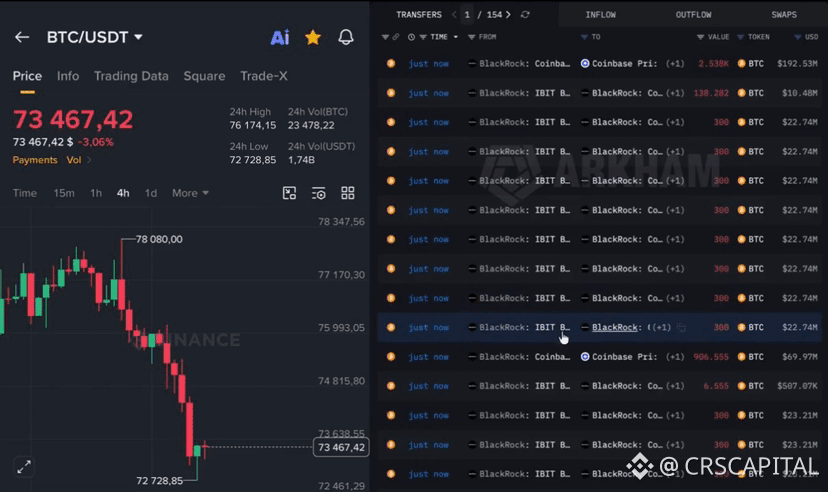Filter by the USD column

797,37
